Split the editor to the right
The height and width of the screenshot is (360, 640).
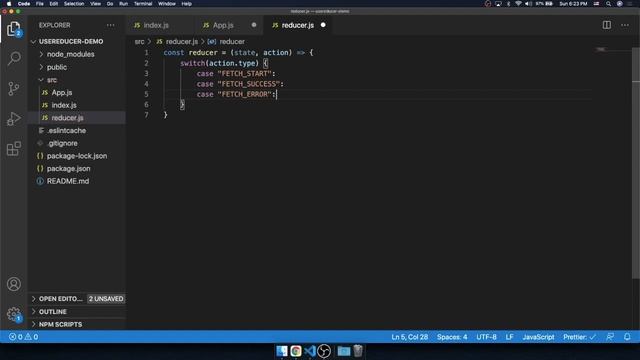(607, 25)
